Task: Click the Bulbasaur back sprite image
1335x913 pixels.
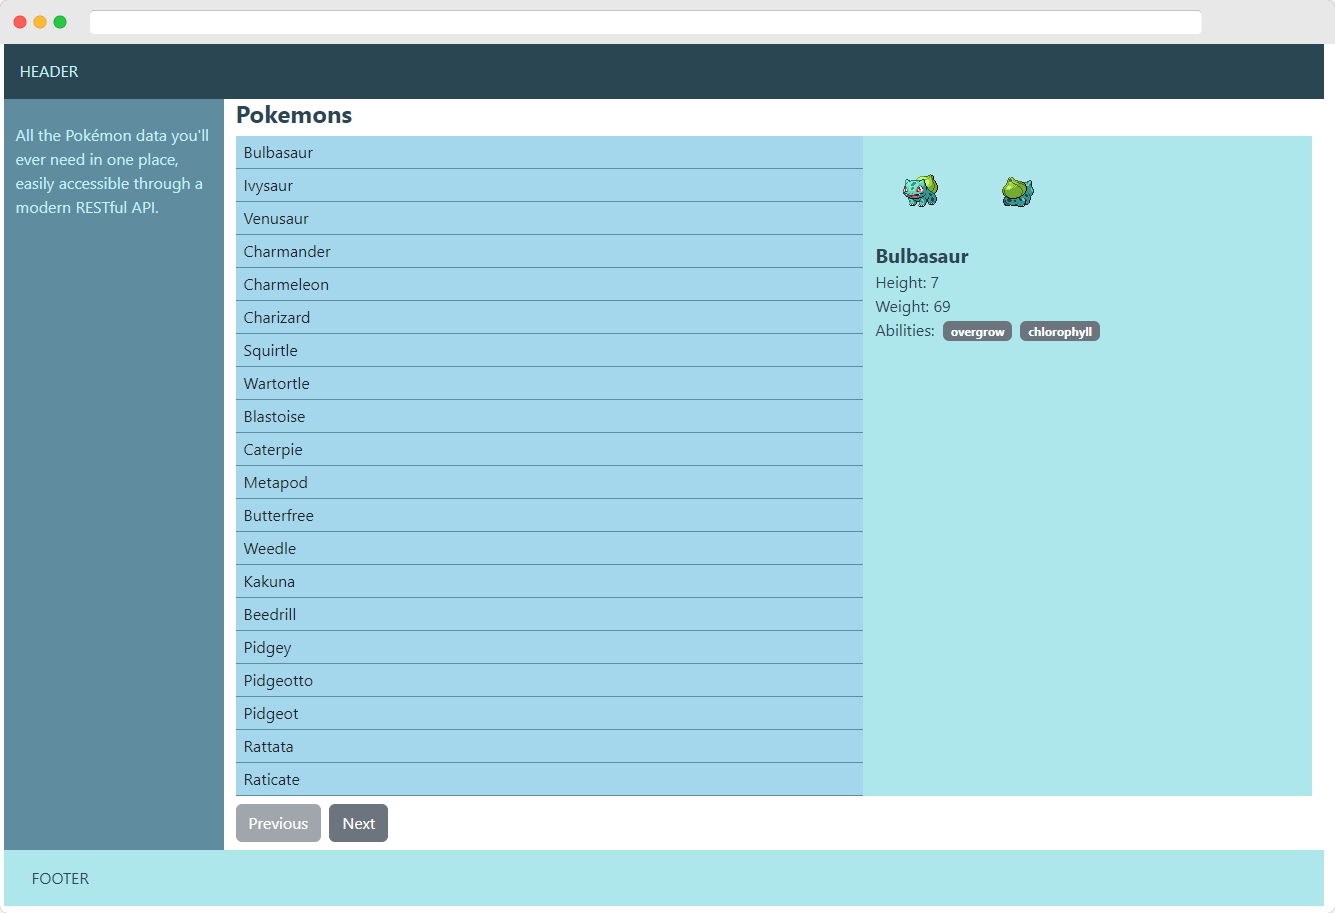Action: tap(1017, 190)
